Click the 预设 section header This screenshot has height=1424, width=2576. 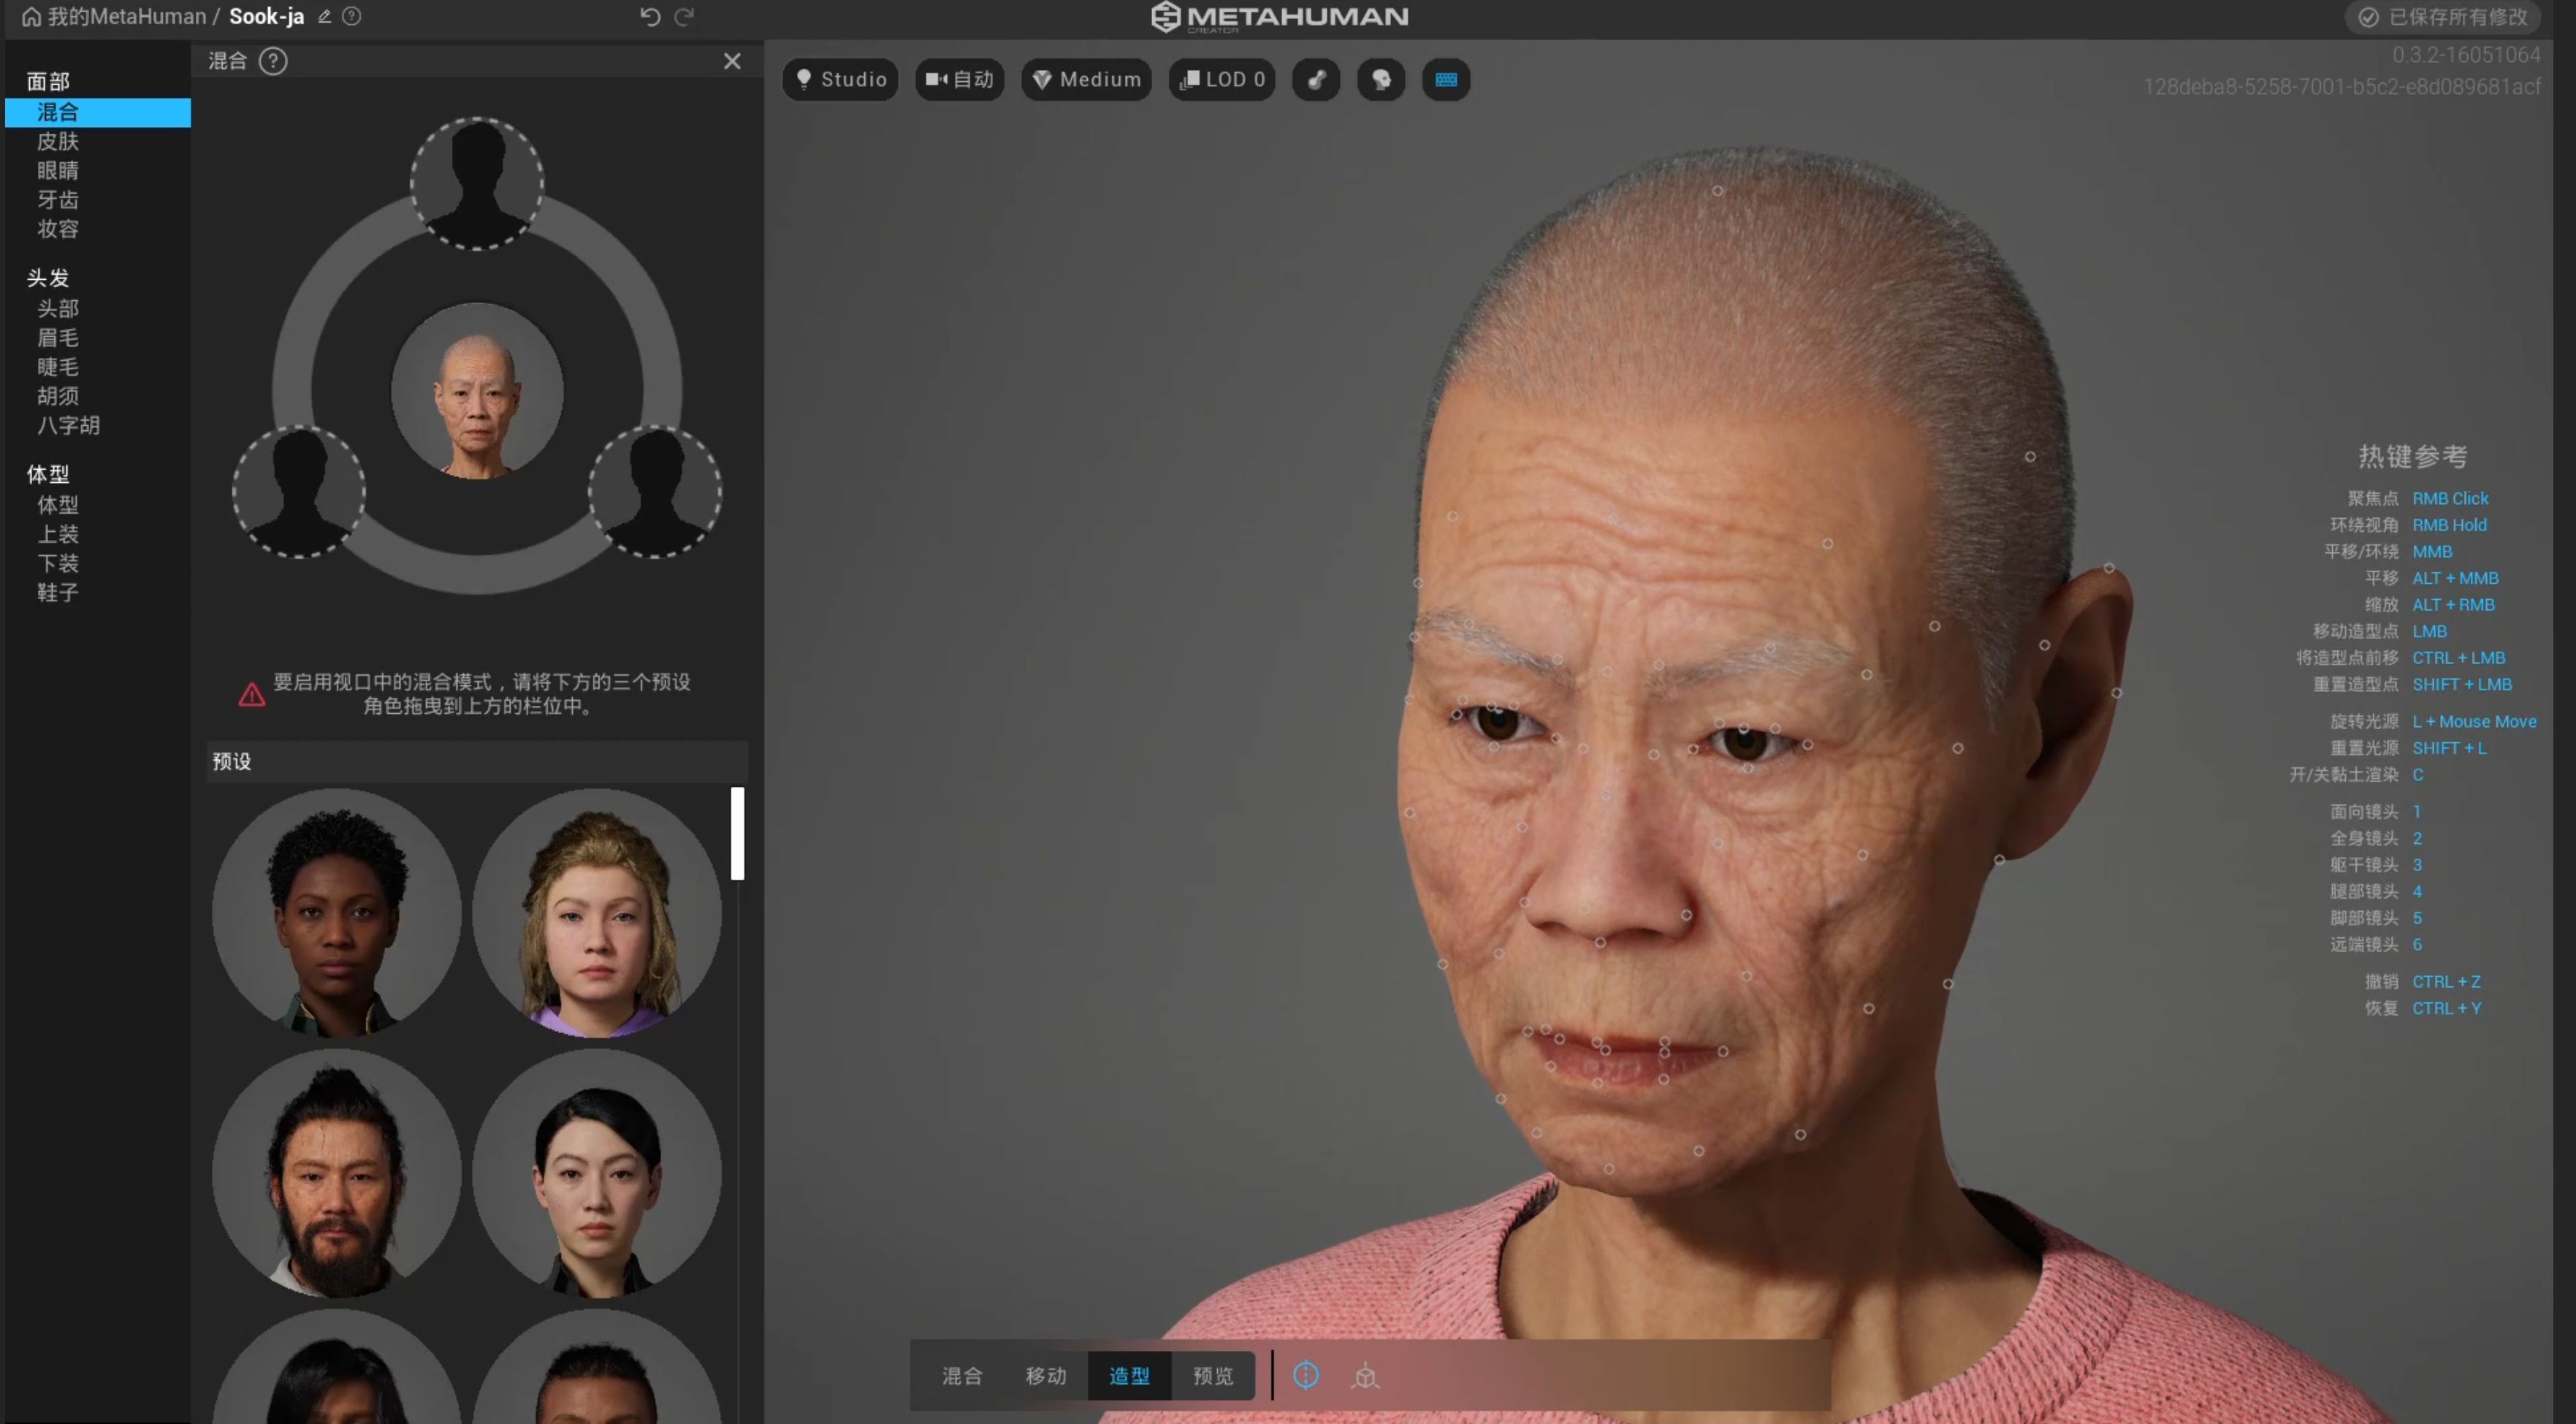(x=477, y=761)
